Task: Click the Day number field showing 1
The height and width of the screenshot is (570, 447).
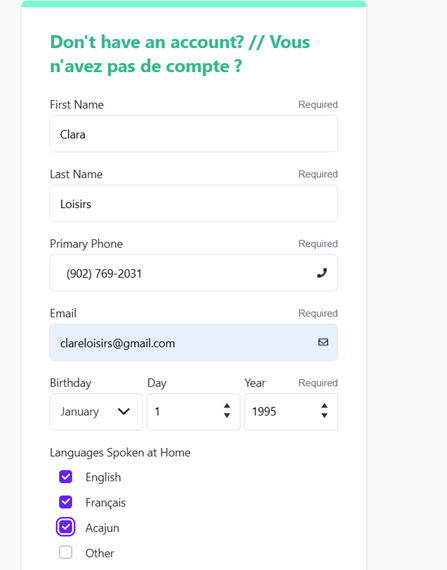Action: pos(193,412)
